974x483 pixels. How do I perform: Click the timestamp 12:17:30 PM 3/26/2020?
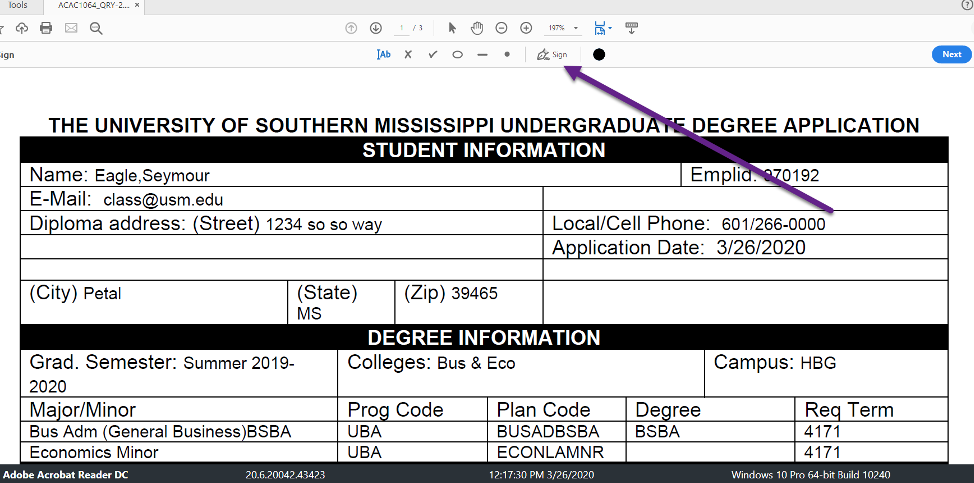click(541, 475)
